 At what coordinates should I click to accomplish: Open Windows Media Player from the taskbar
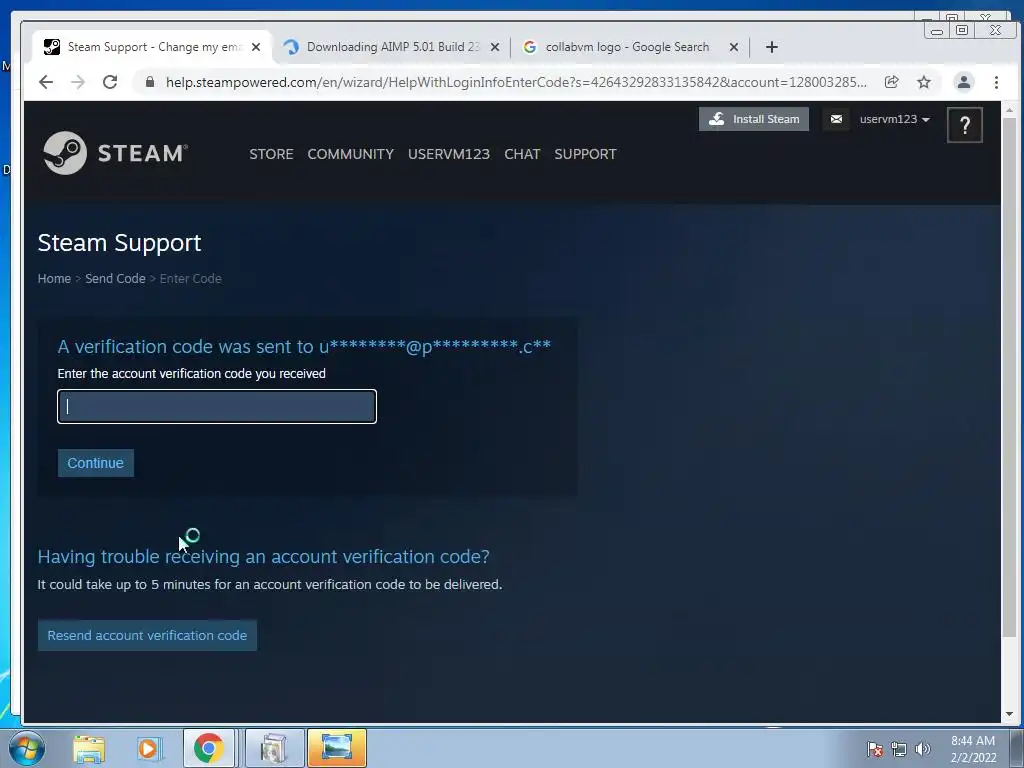coord(149,749)
